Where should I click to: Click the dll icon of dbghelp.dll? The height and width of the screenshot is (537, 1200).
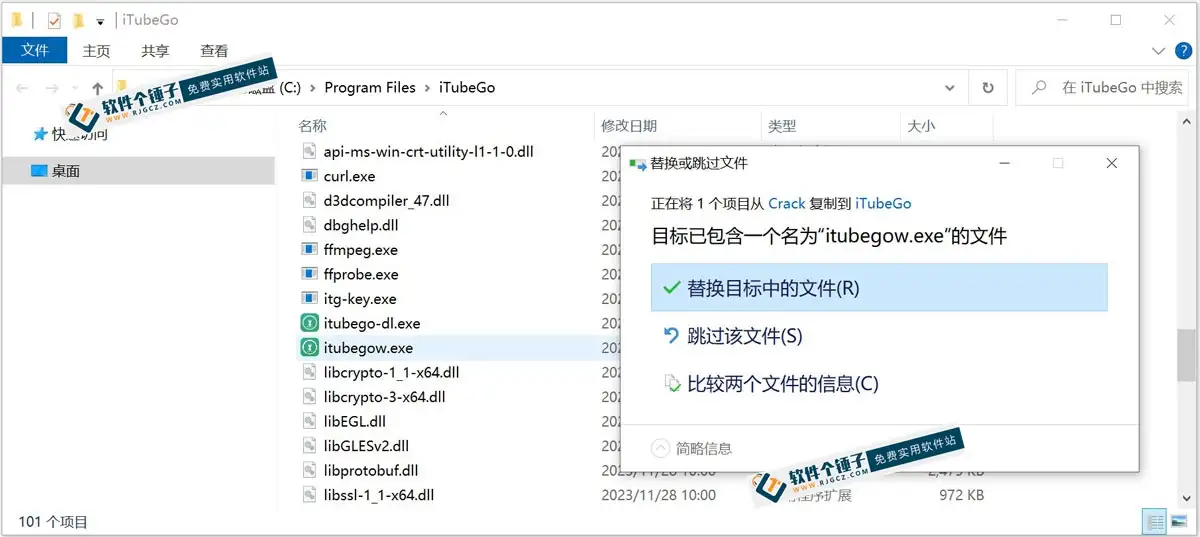[x=309, y=225]
